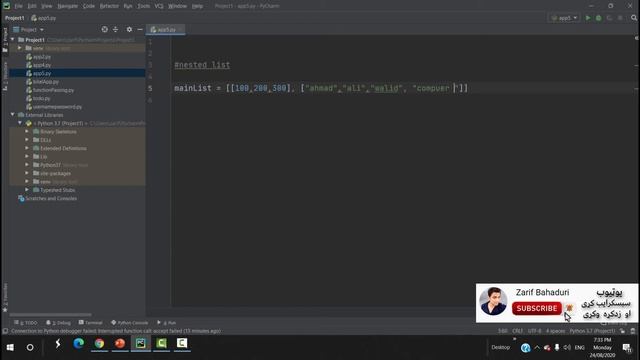Click the ENG language indicator in taskbar
Viewport: 640px width, 360px height.
tap(580, 348)
